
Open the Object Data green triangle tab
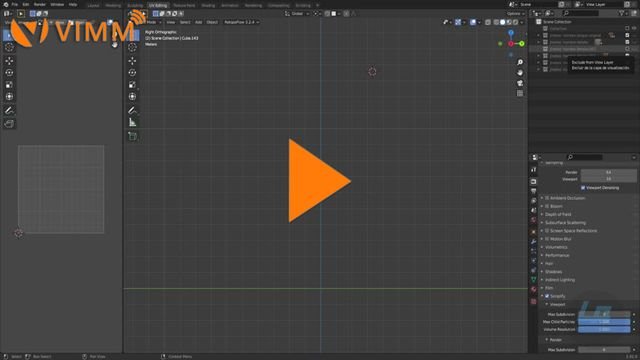coord(533,280)
